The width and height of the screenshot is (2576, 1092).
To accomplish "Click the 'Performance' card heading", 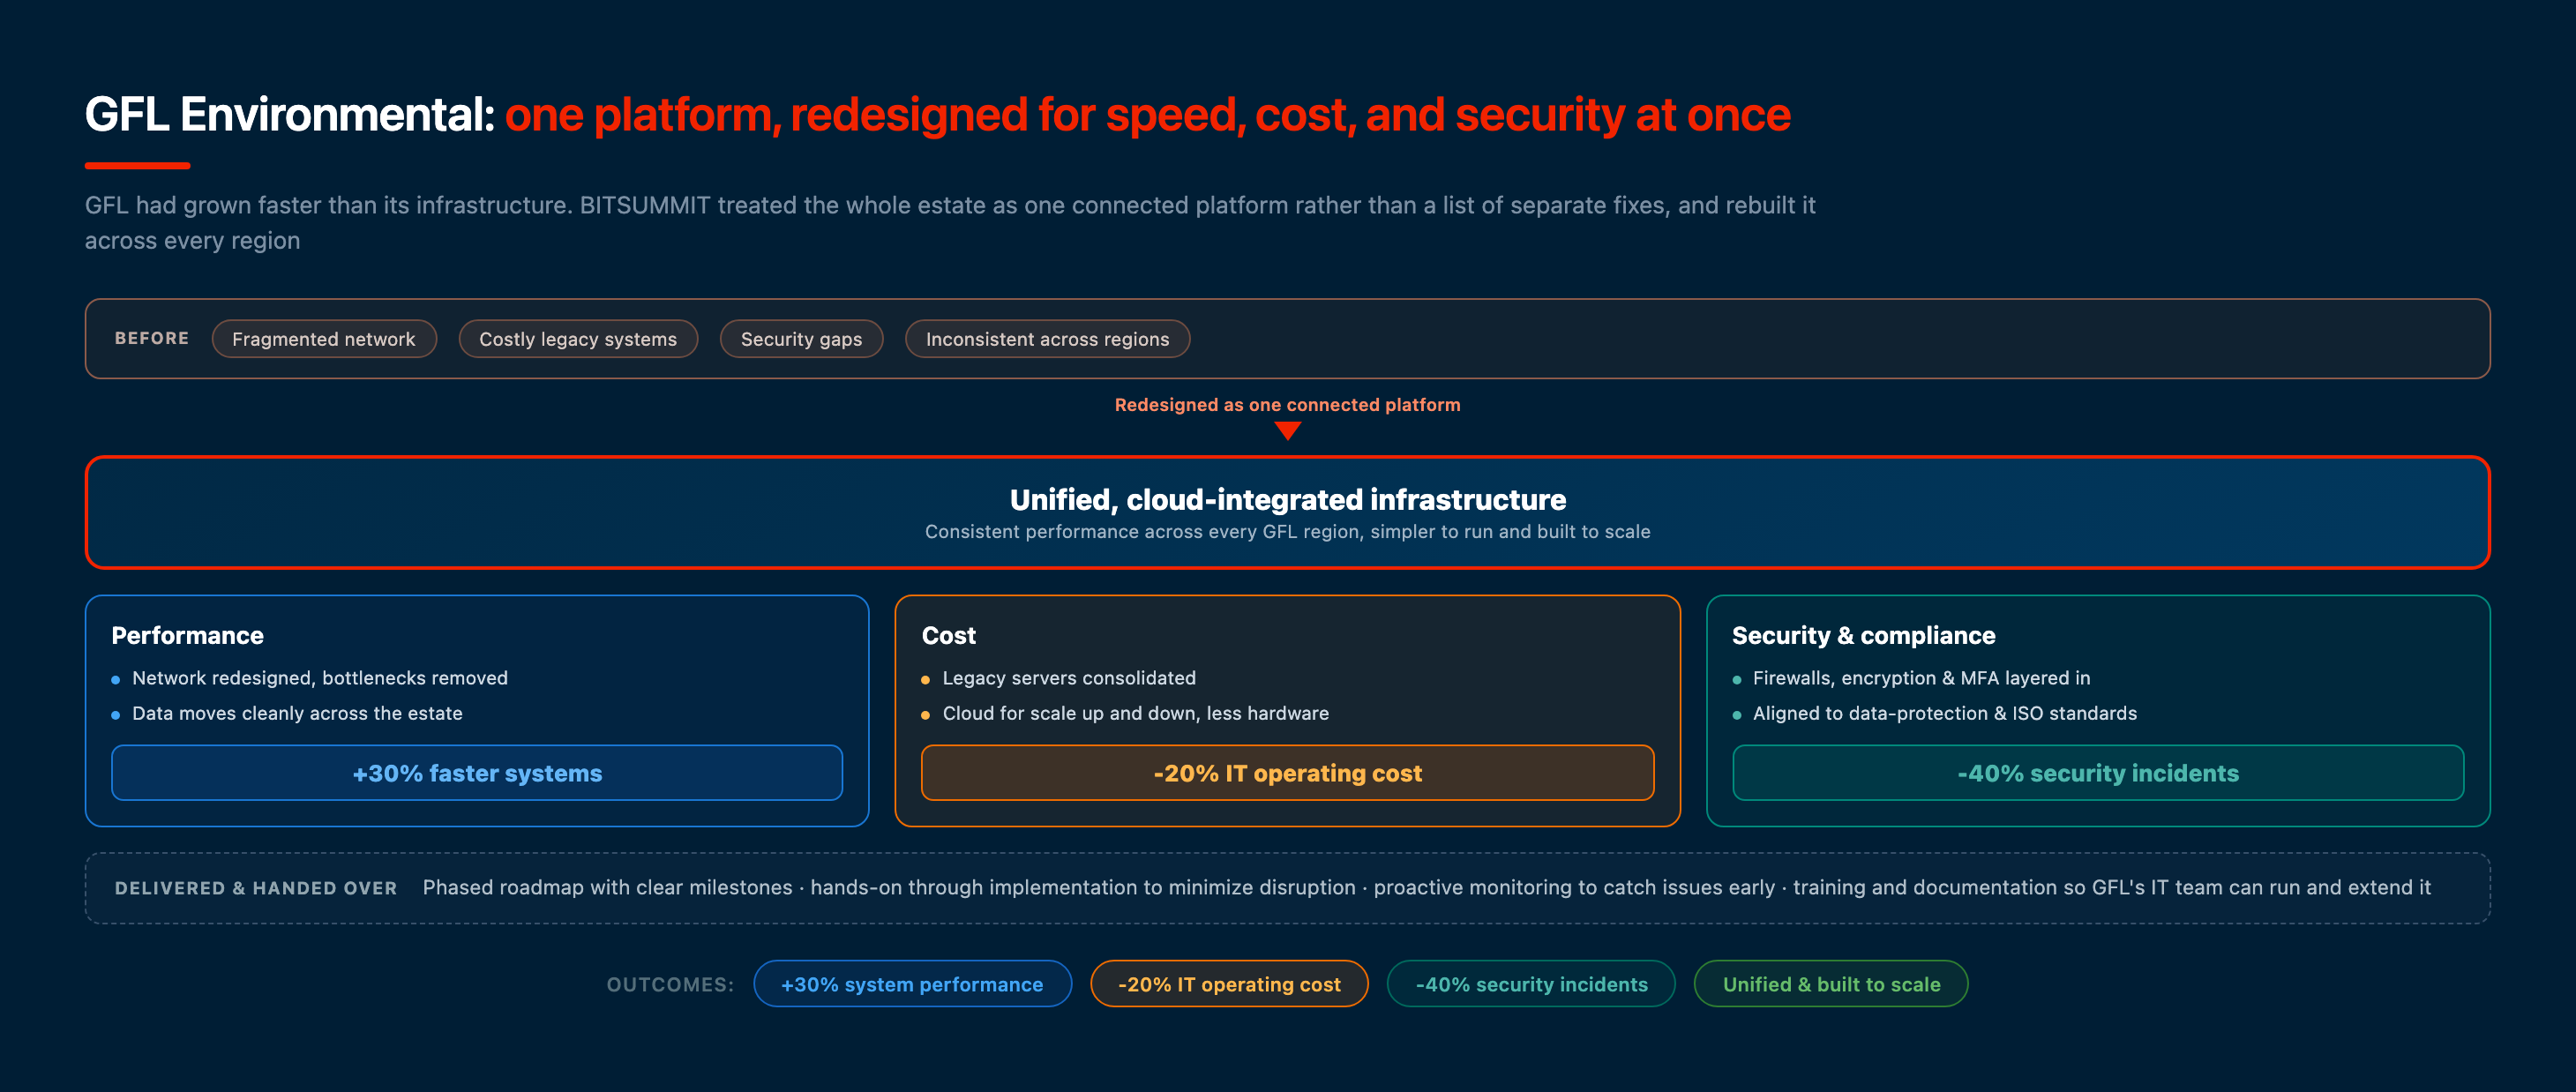I will (x=188, y=636).
